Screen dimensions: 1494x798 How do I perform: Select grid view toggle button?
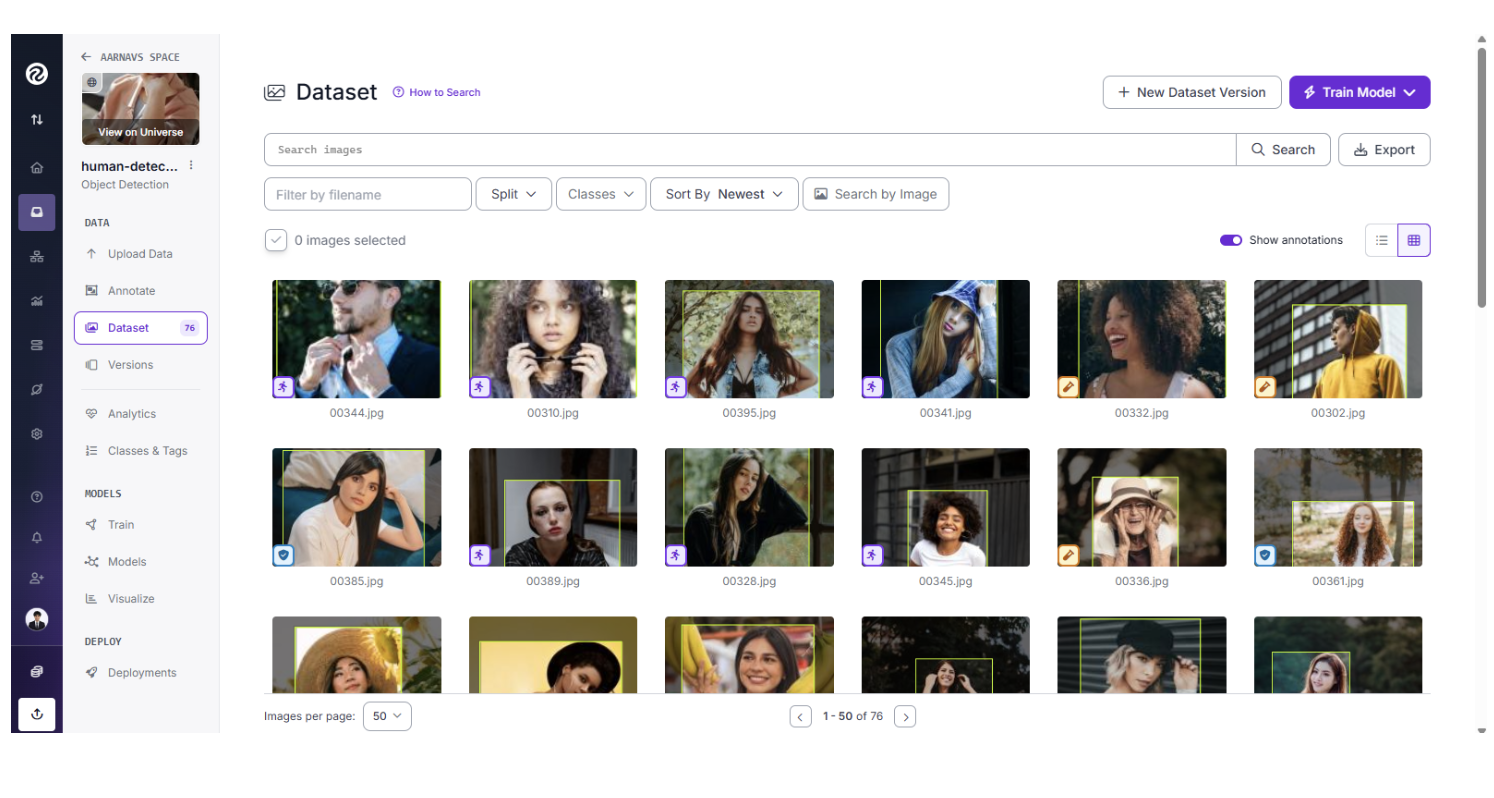point(1413,240)
